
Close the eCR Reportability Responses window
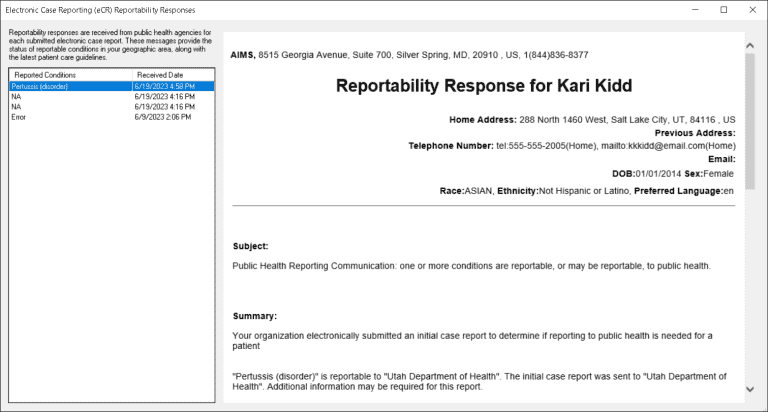(752, 10)
